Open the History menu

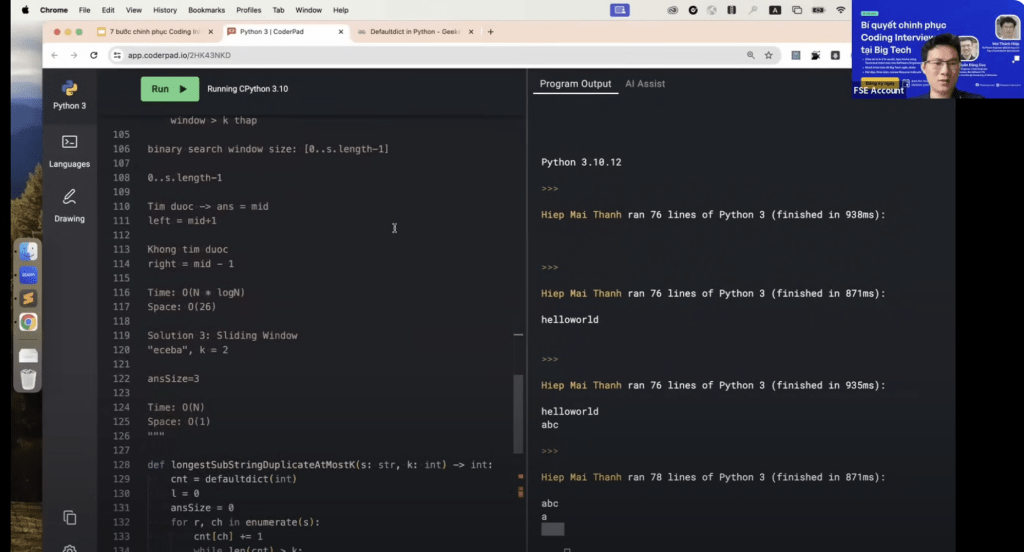pos(165,10)
